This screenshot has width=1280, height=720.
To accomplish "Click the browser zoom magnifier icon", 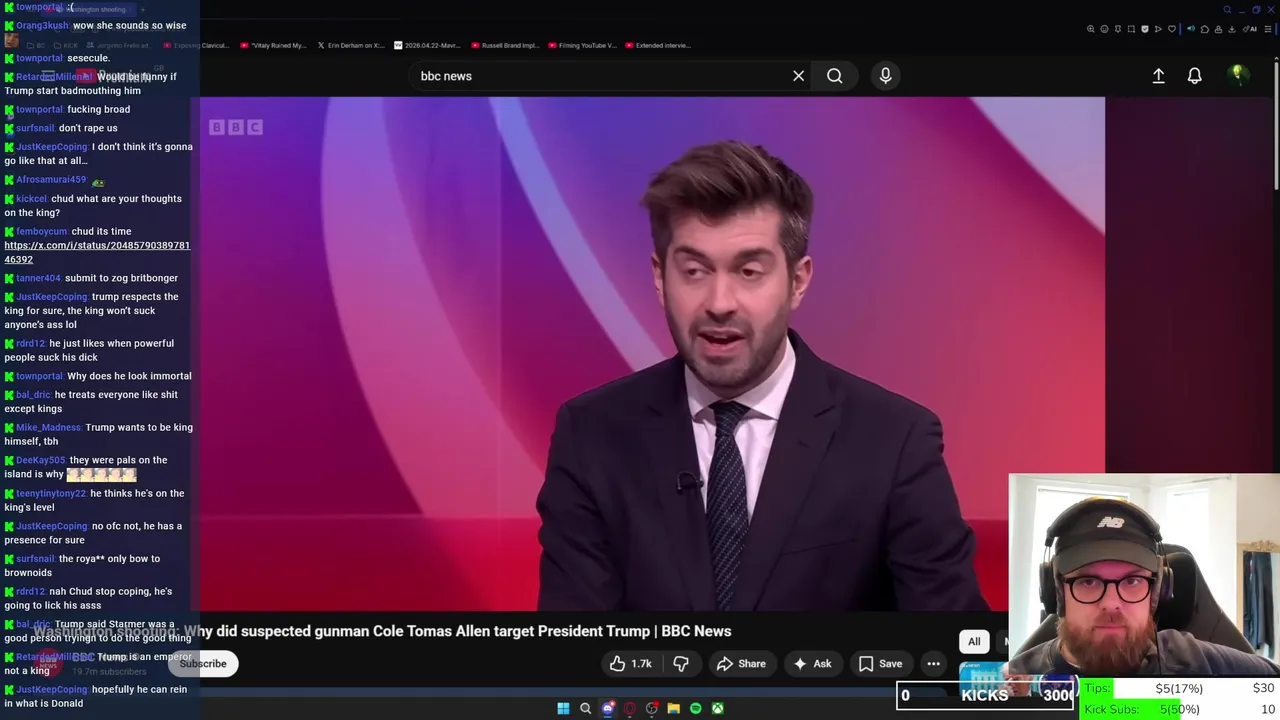I will pyautogui.click(x=1091, y=29).
